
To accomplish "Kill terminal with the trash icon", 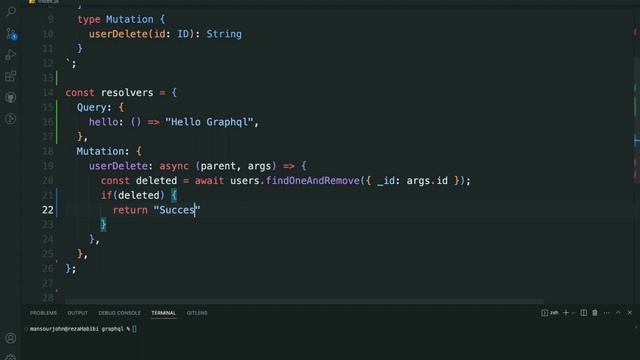I will tap(595, 313).
